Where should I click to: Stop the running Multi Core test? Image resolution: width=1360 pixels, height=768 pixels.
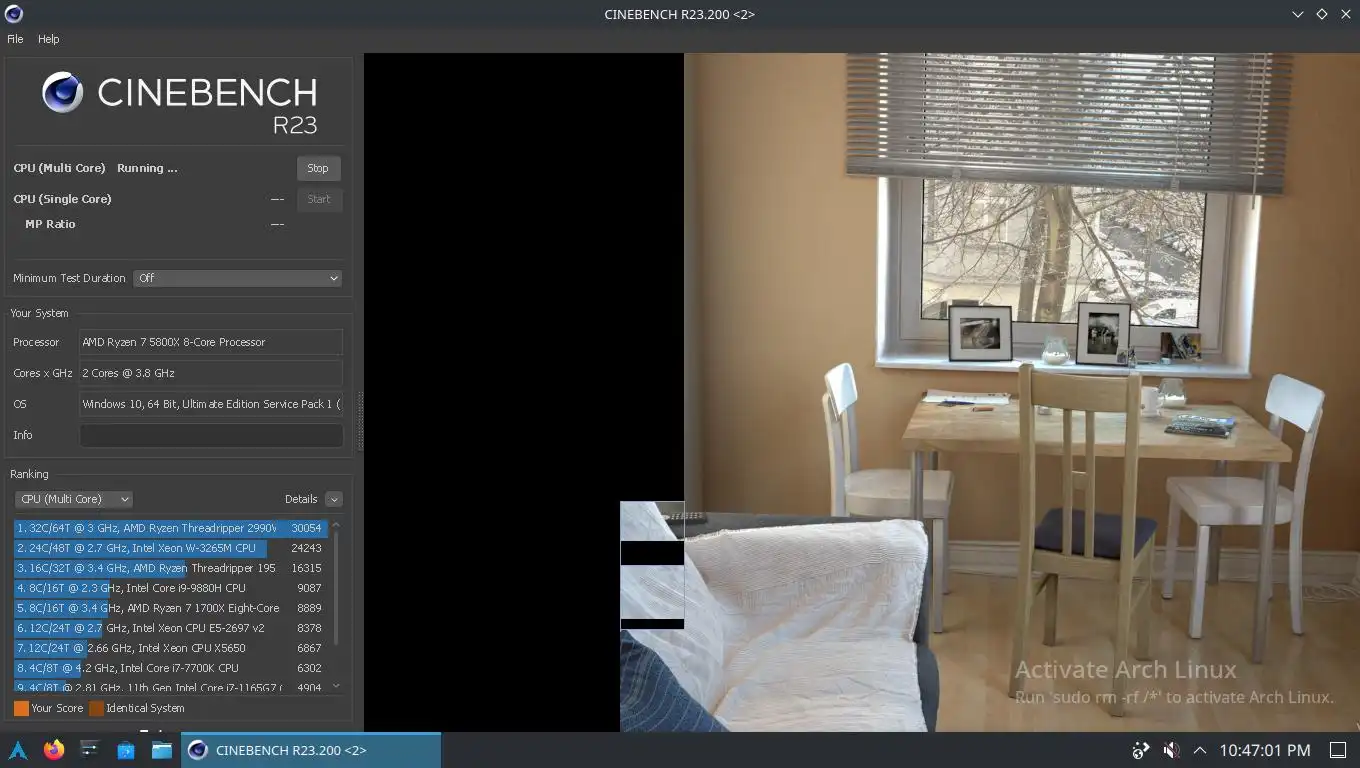pos(318,168)
